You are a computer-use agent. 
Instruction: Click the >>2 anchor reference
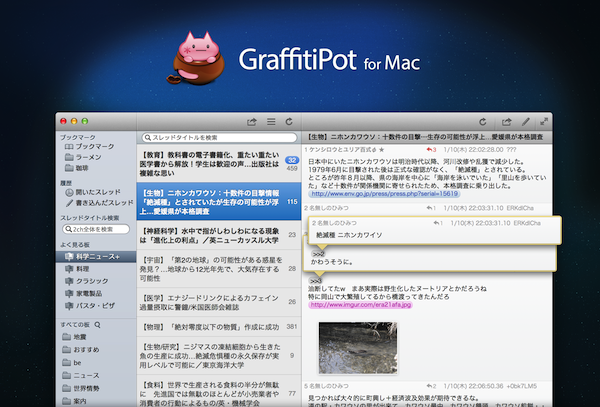click(x=318, y=254)
